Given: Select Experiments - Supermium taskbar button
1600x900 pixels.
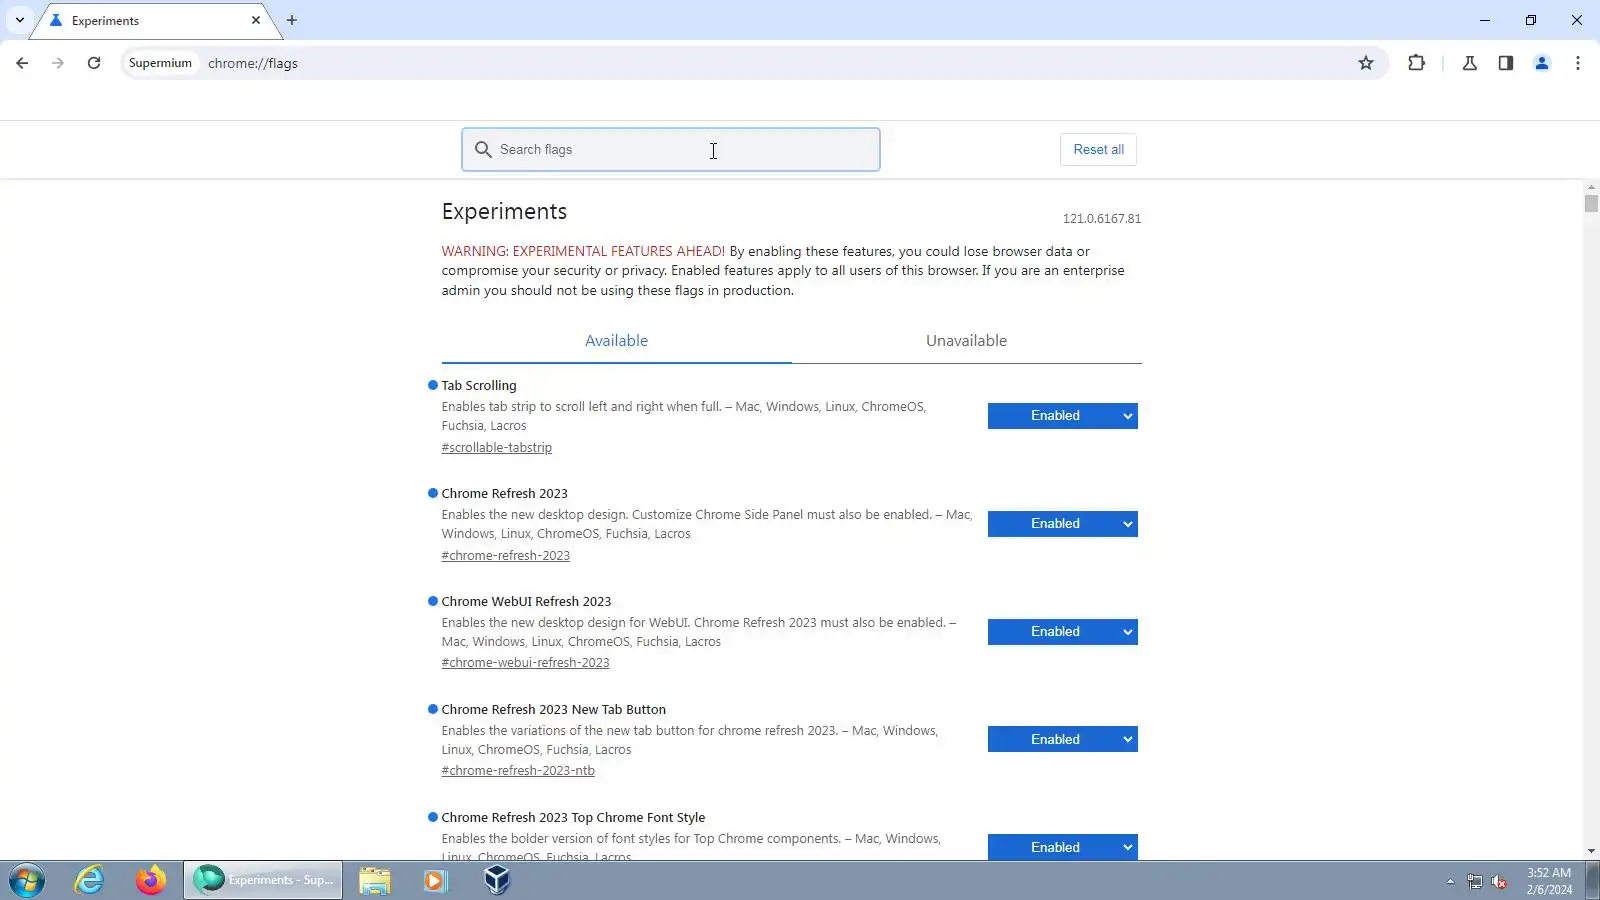Looking at the screenshot, I should (x=263, y=880).
